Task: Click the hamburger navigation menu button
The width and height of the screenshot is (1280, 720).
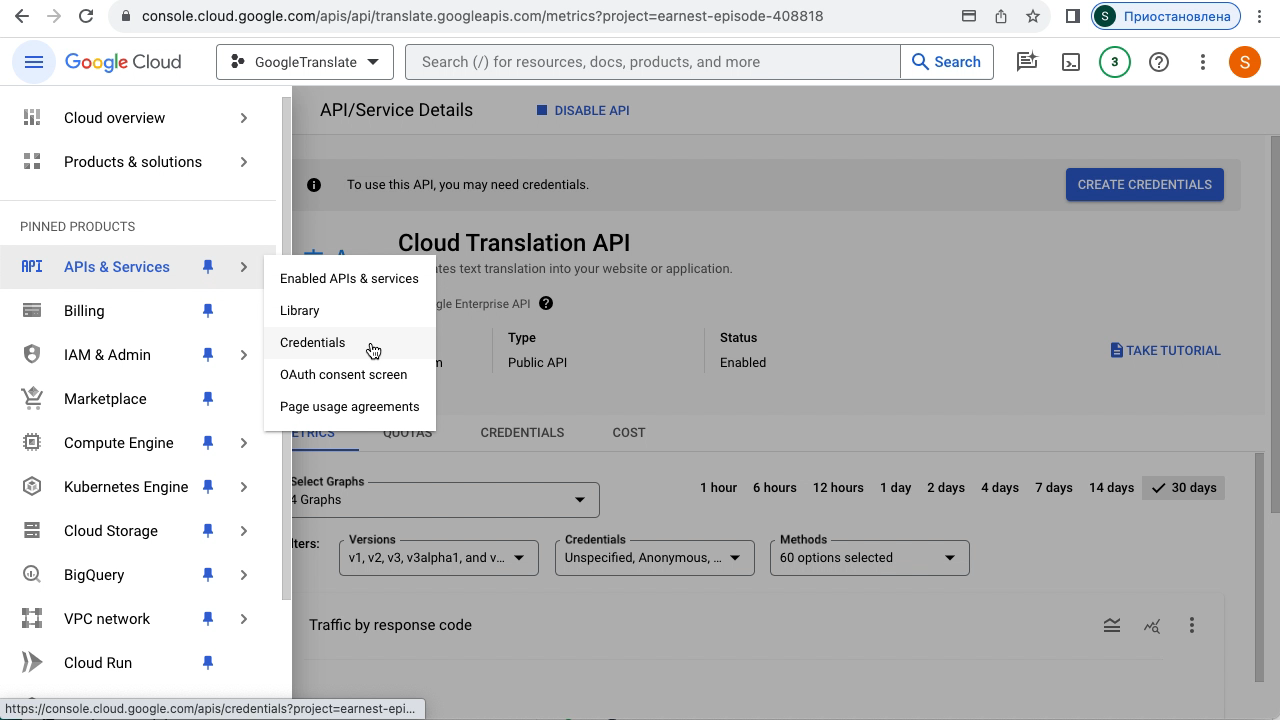Action: 34,62
